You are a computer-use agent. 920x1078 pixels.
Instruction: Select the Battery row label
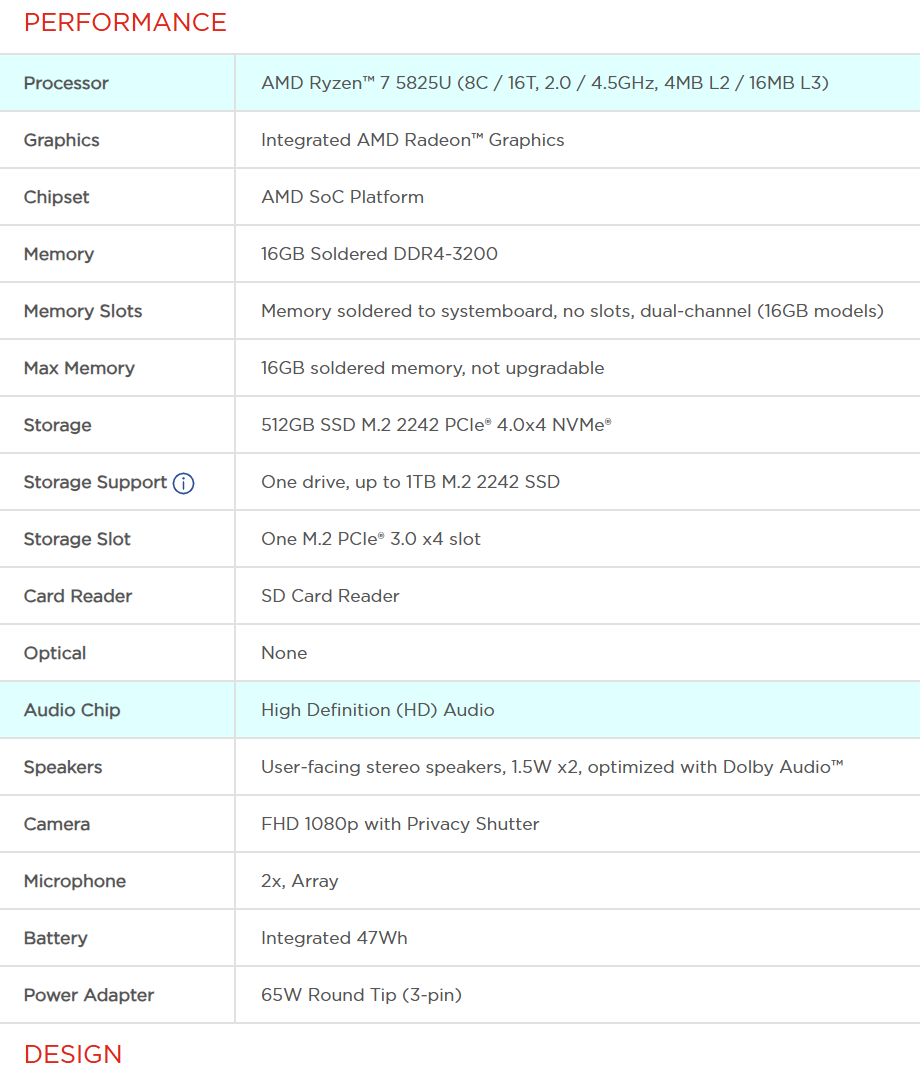56,938
